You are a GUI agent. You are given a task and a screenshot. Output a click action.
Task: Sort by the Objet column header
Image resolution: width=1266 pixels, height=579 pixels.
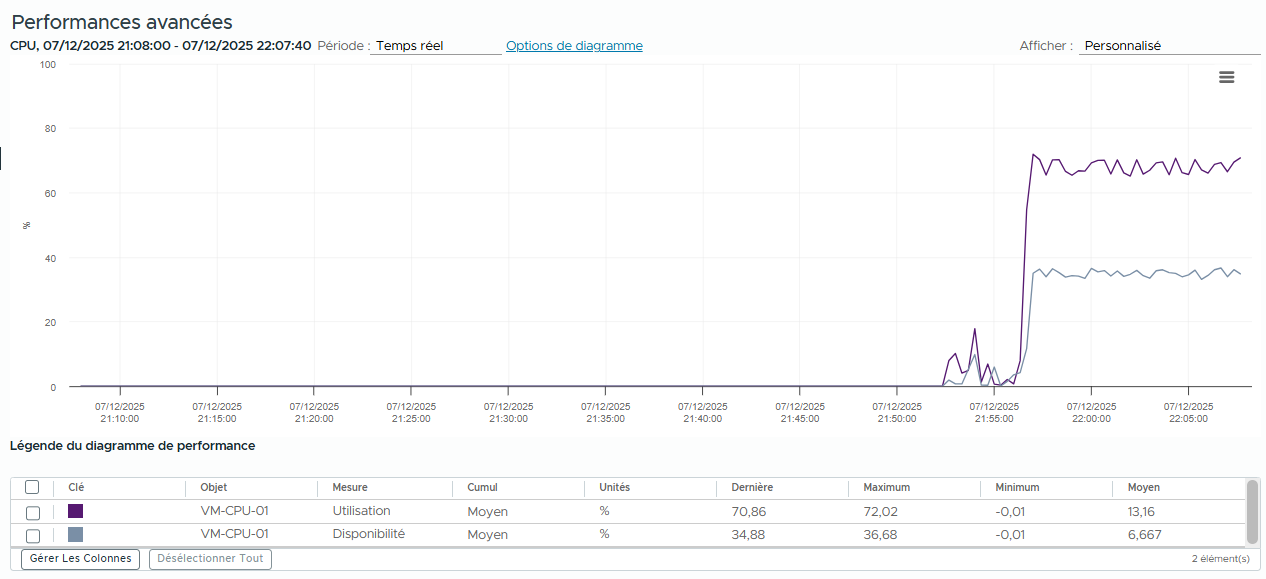214,488
